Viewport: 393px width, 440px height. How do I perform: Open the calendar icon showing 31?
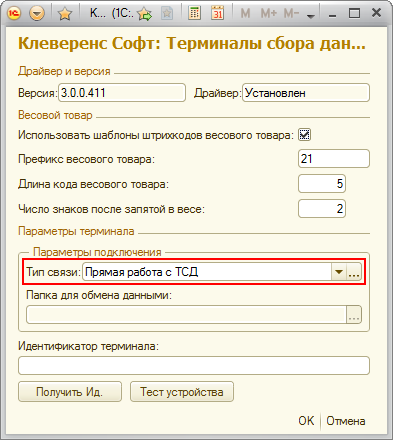tap(217, 13)
